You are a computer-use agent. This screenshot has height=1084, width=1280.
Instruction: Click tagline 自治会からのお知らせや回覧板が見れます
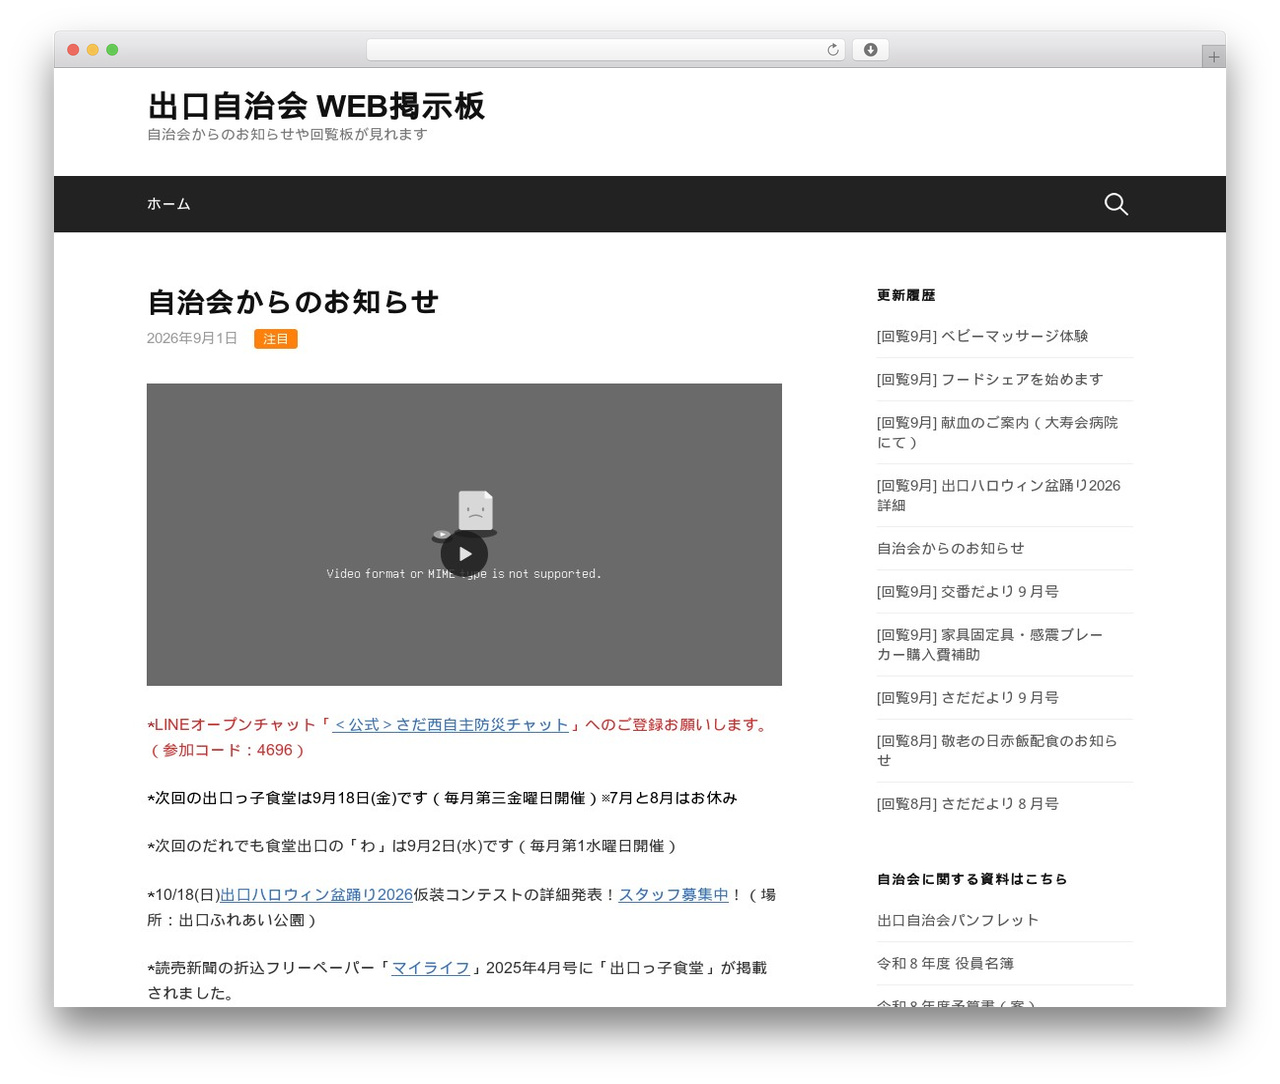287,134
